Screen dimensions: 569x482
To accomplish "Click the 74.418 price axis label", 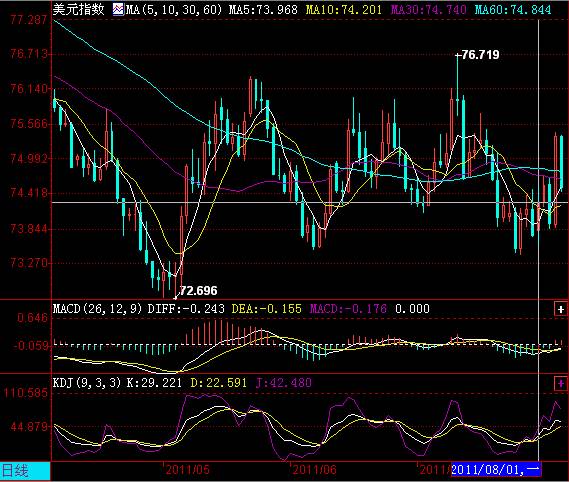I will [29, 193].
